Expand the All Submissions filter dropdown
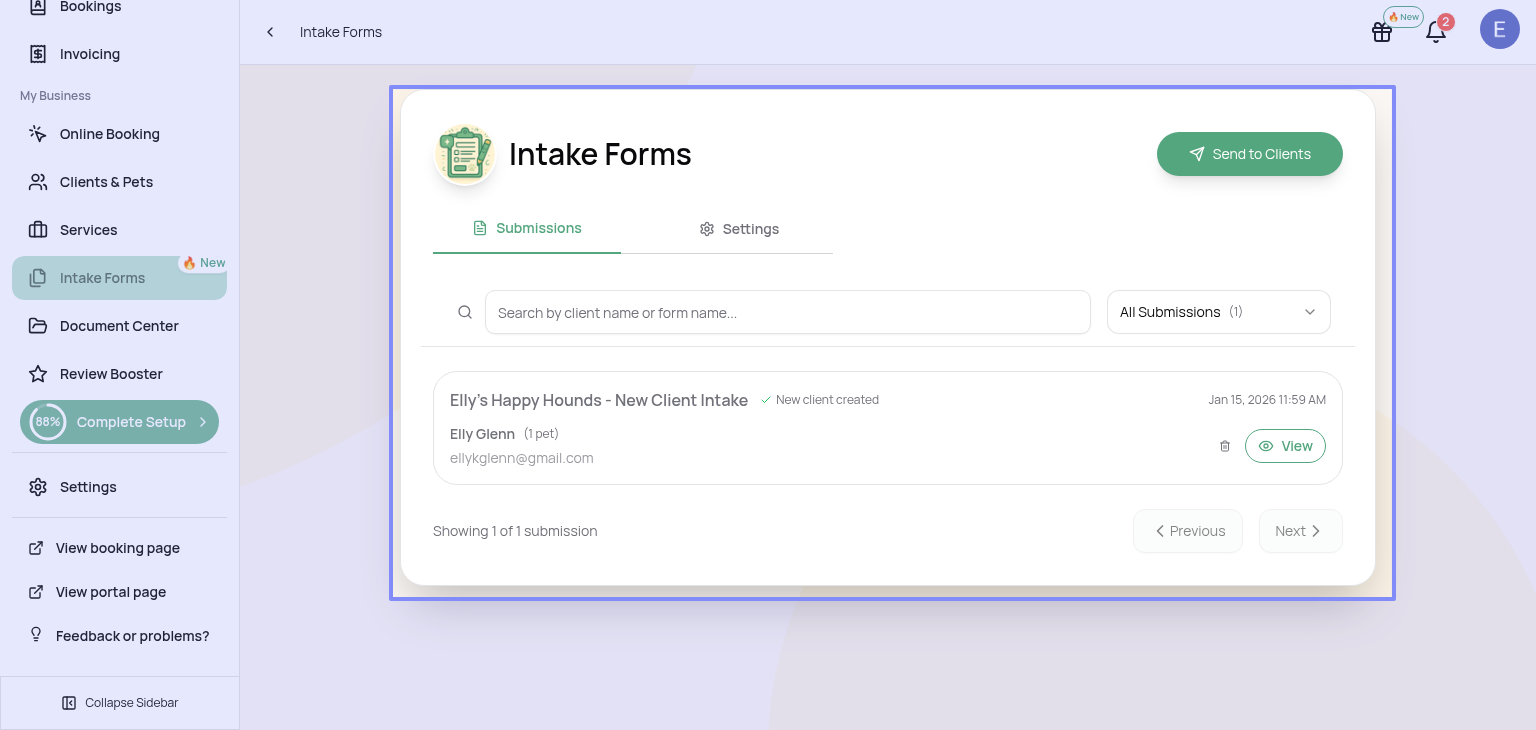The width and height of the screenshot is (1536, 730). (1218, 312)
